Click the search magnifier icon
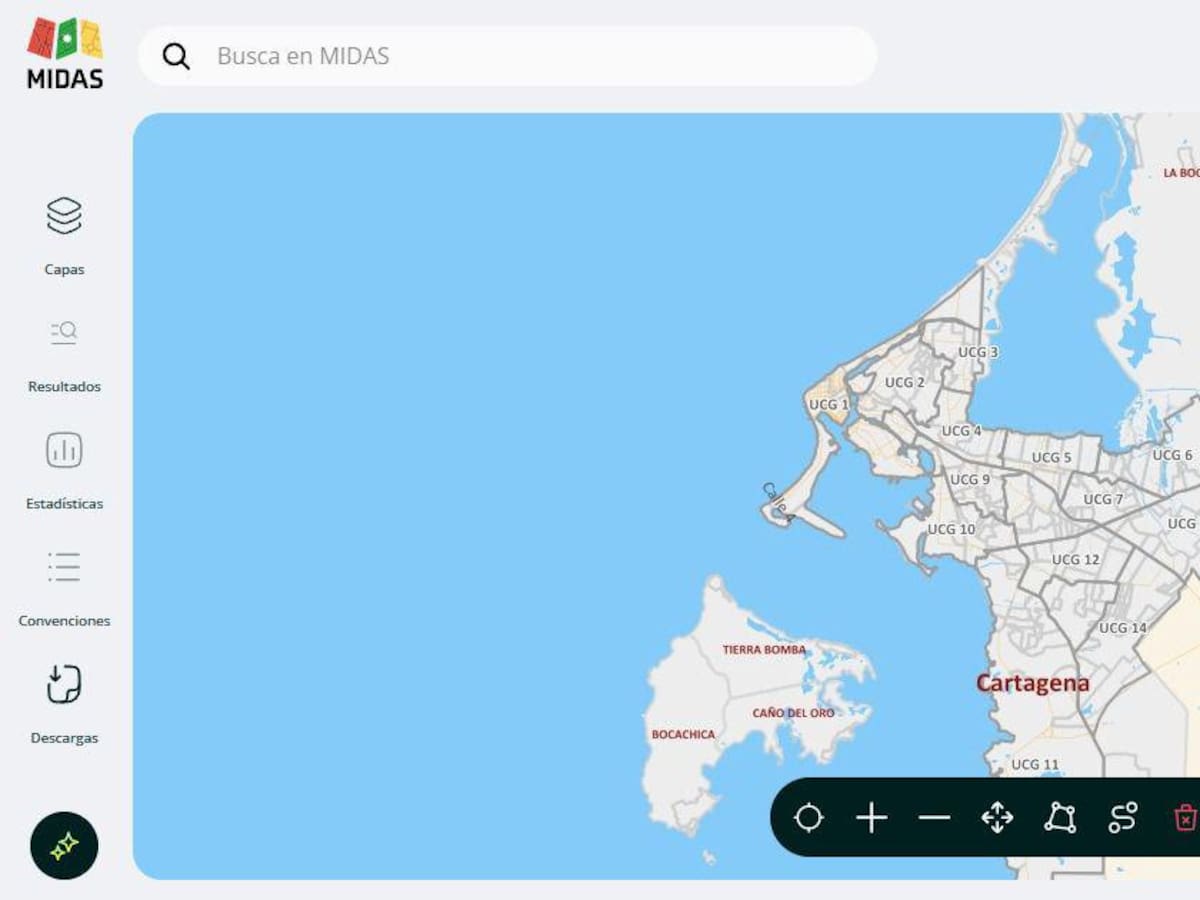Image resolution: width=1200 pixels, height=900 pixels. click(176, 56)
